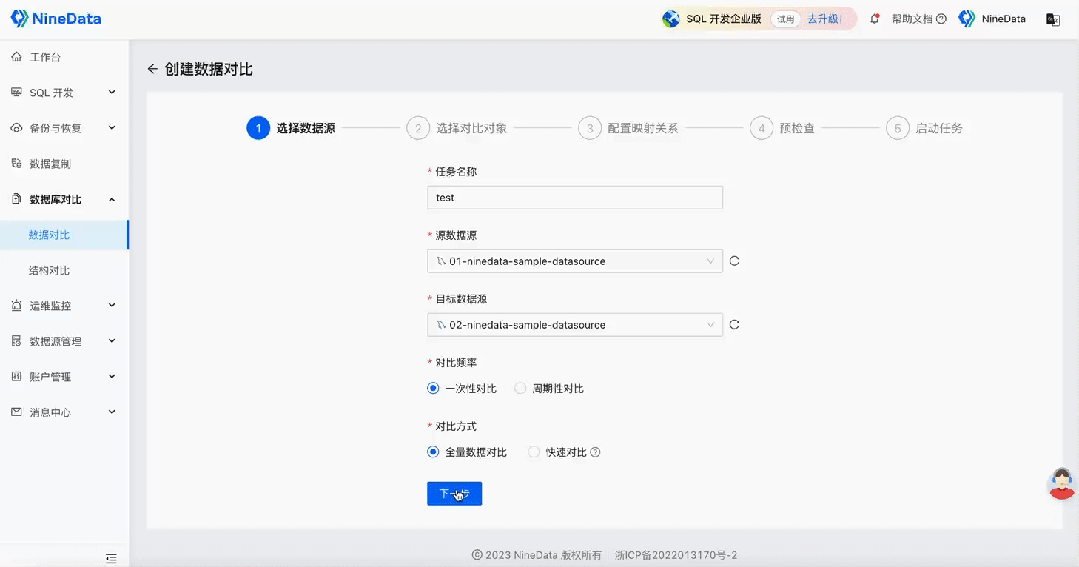Viewport: 1079px width, 567px height.
Task: Expand 账户管理 menu chevron
Action: pyautogui.click(x=112, y=376)
